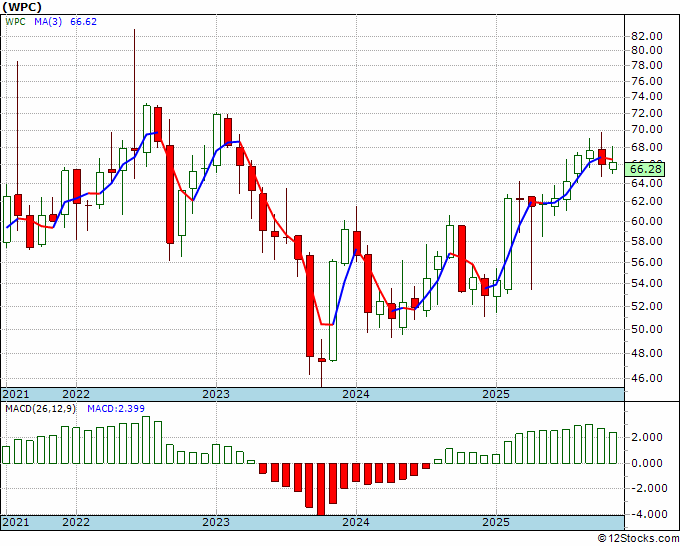Screen dimensions: 680x546
Task: Click the 2.000 MACD axis label
Action: [x=647, y=437]
